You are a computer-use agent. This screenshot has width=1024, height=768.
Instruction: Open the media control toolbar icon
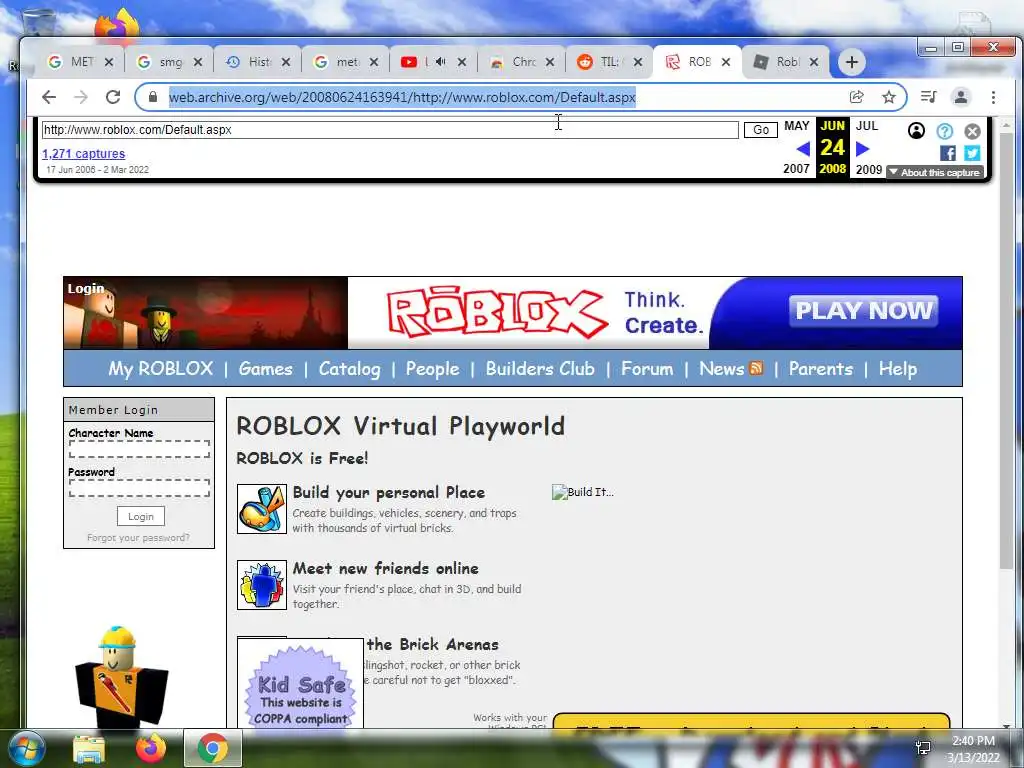[x=928, y=97]
